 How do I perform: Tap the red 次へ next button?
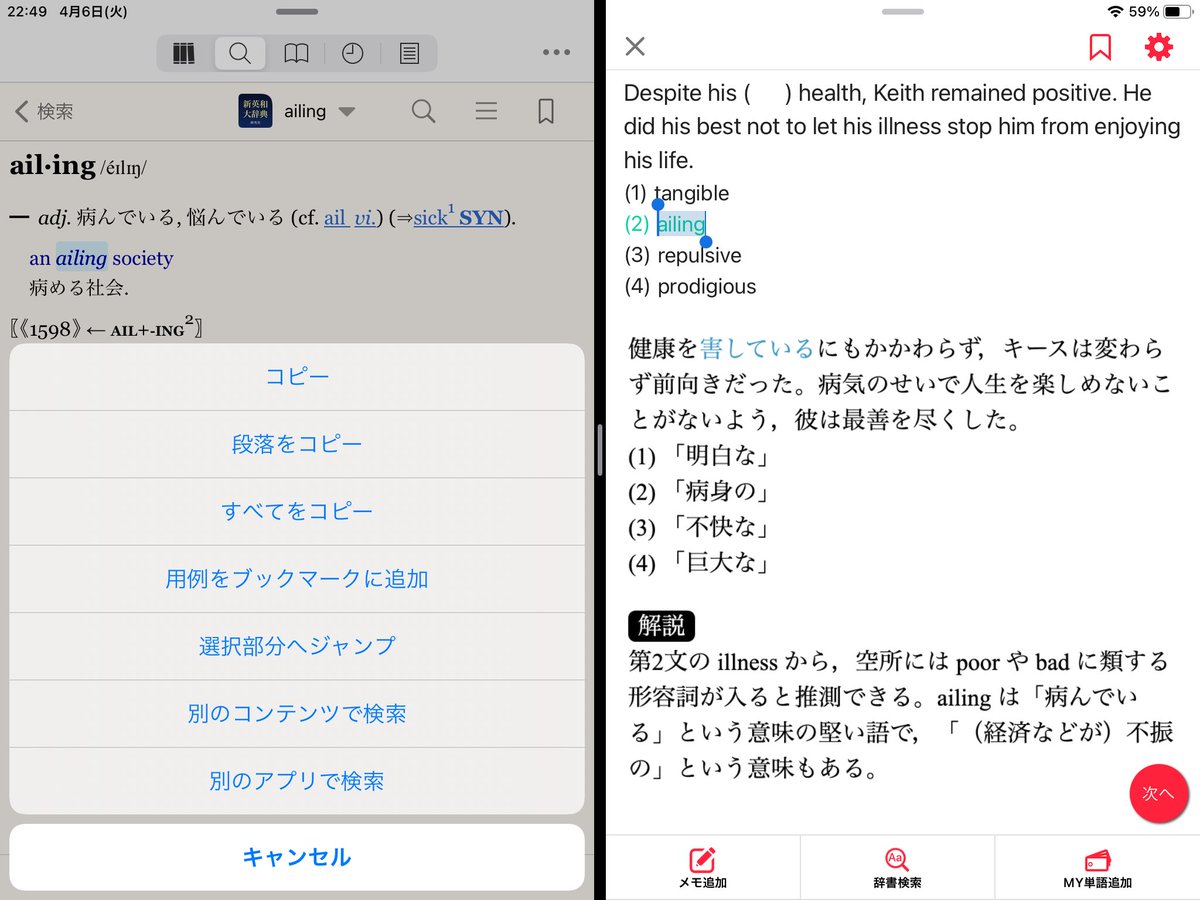[1159, 793]
